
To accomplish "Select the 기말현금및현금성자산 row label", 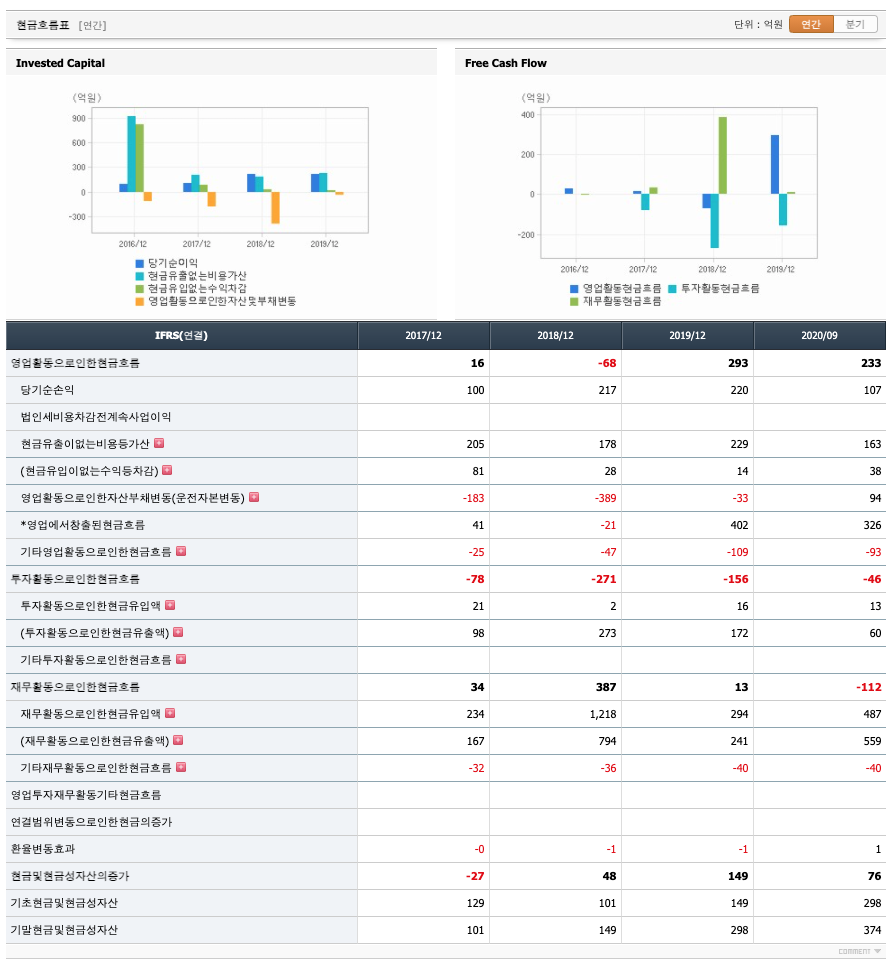I will coord(64,930).
